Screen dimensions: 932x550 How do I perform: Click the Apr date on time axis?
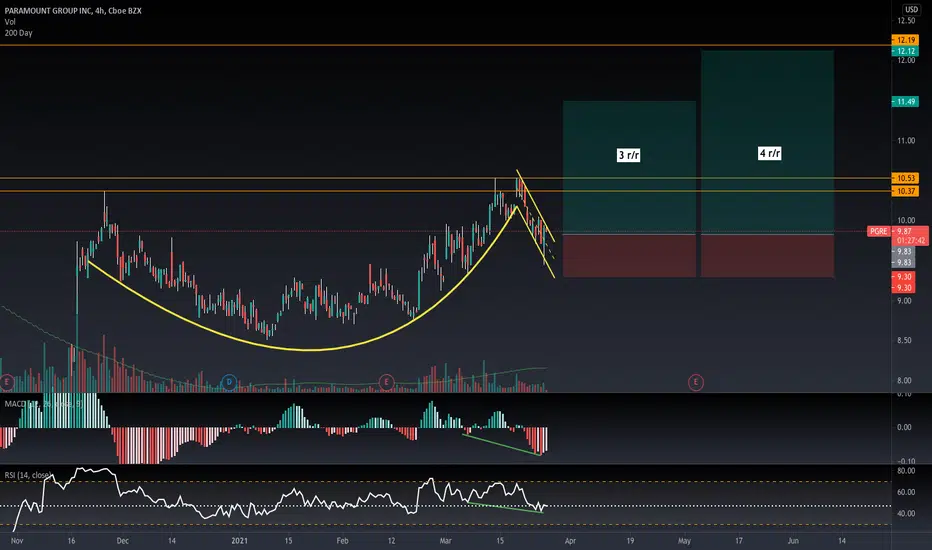[x=570, y=541]
